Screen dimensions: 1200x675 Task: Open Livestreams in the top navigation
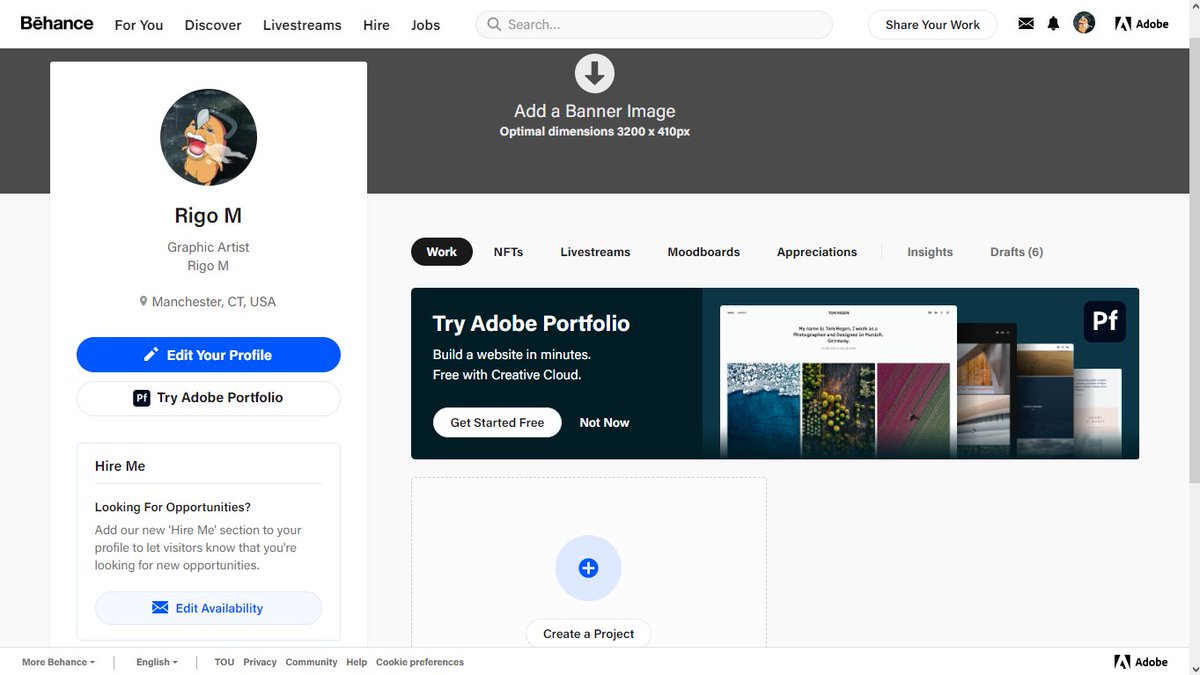click(x=302, y=25)
